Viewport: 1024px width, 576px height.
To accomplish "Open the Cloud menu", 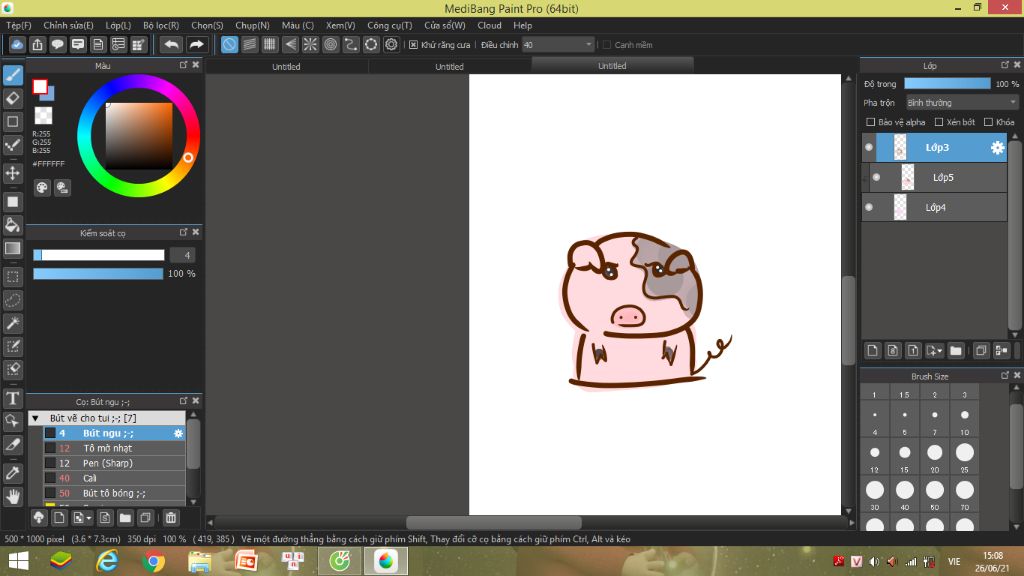I will click(x=489, y=25).
